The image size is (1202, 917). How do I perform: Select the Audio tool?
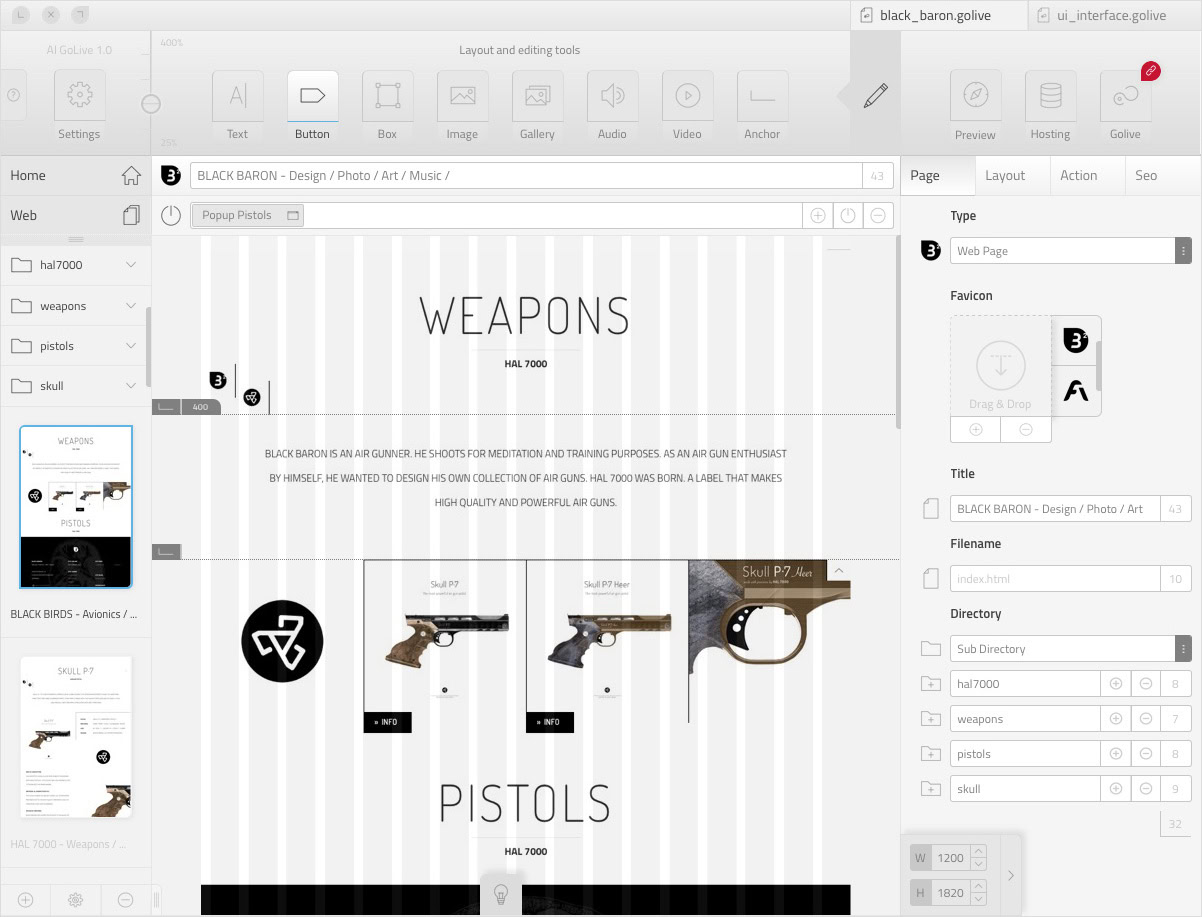click(x=612, y=97)
